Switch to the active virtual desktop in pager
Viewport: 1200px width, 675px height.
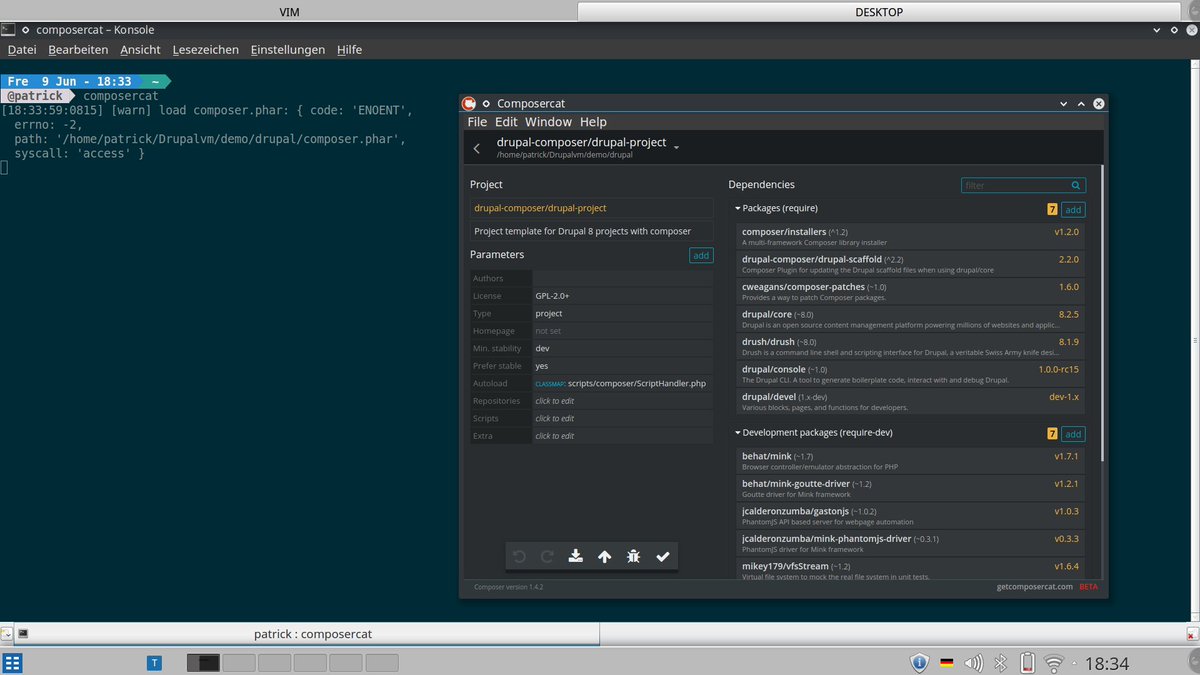point(203,662)
